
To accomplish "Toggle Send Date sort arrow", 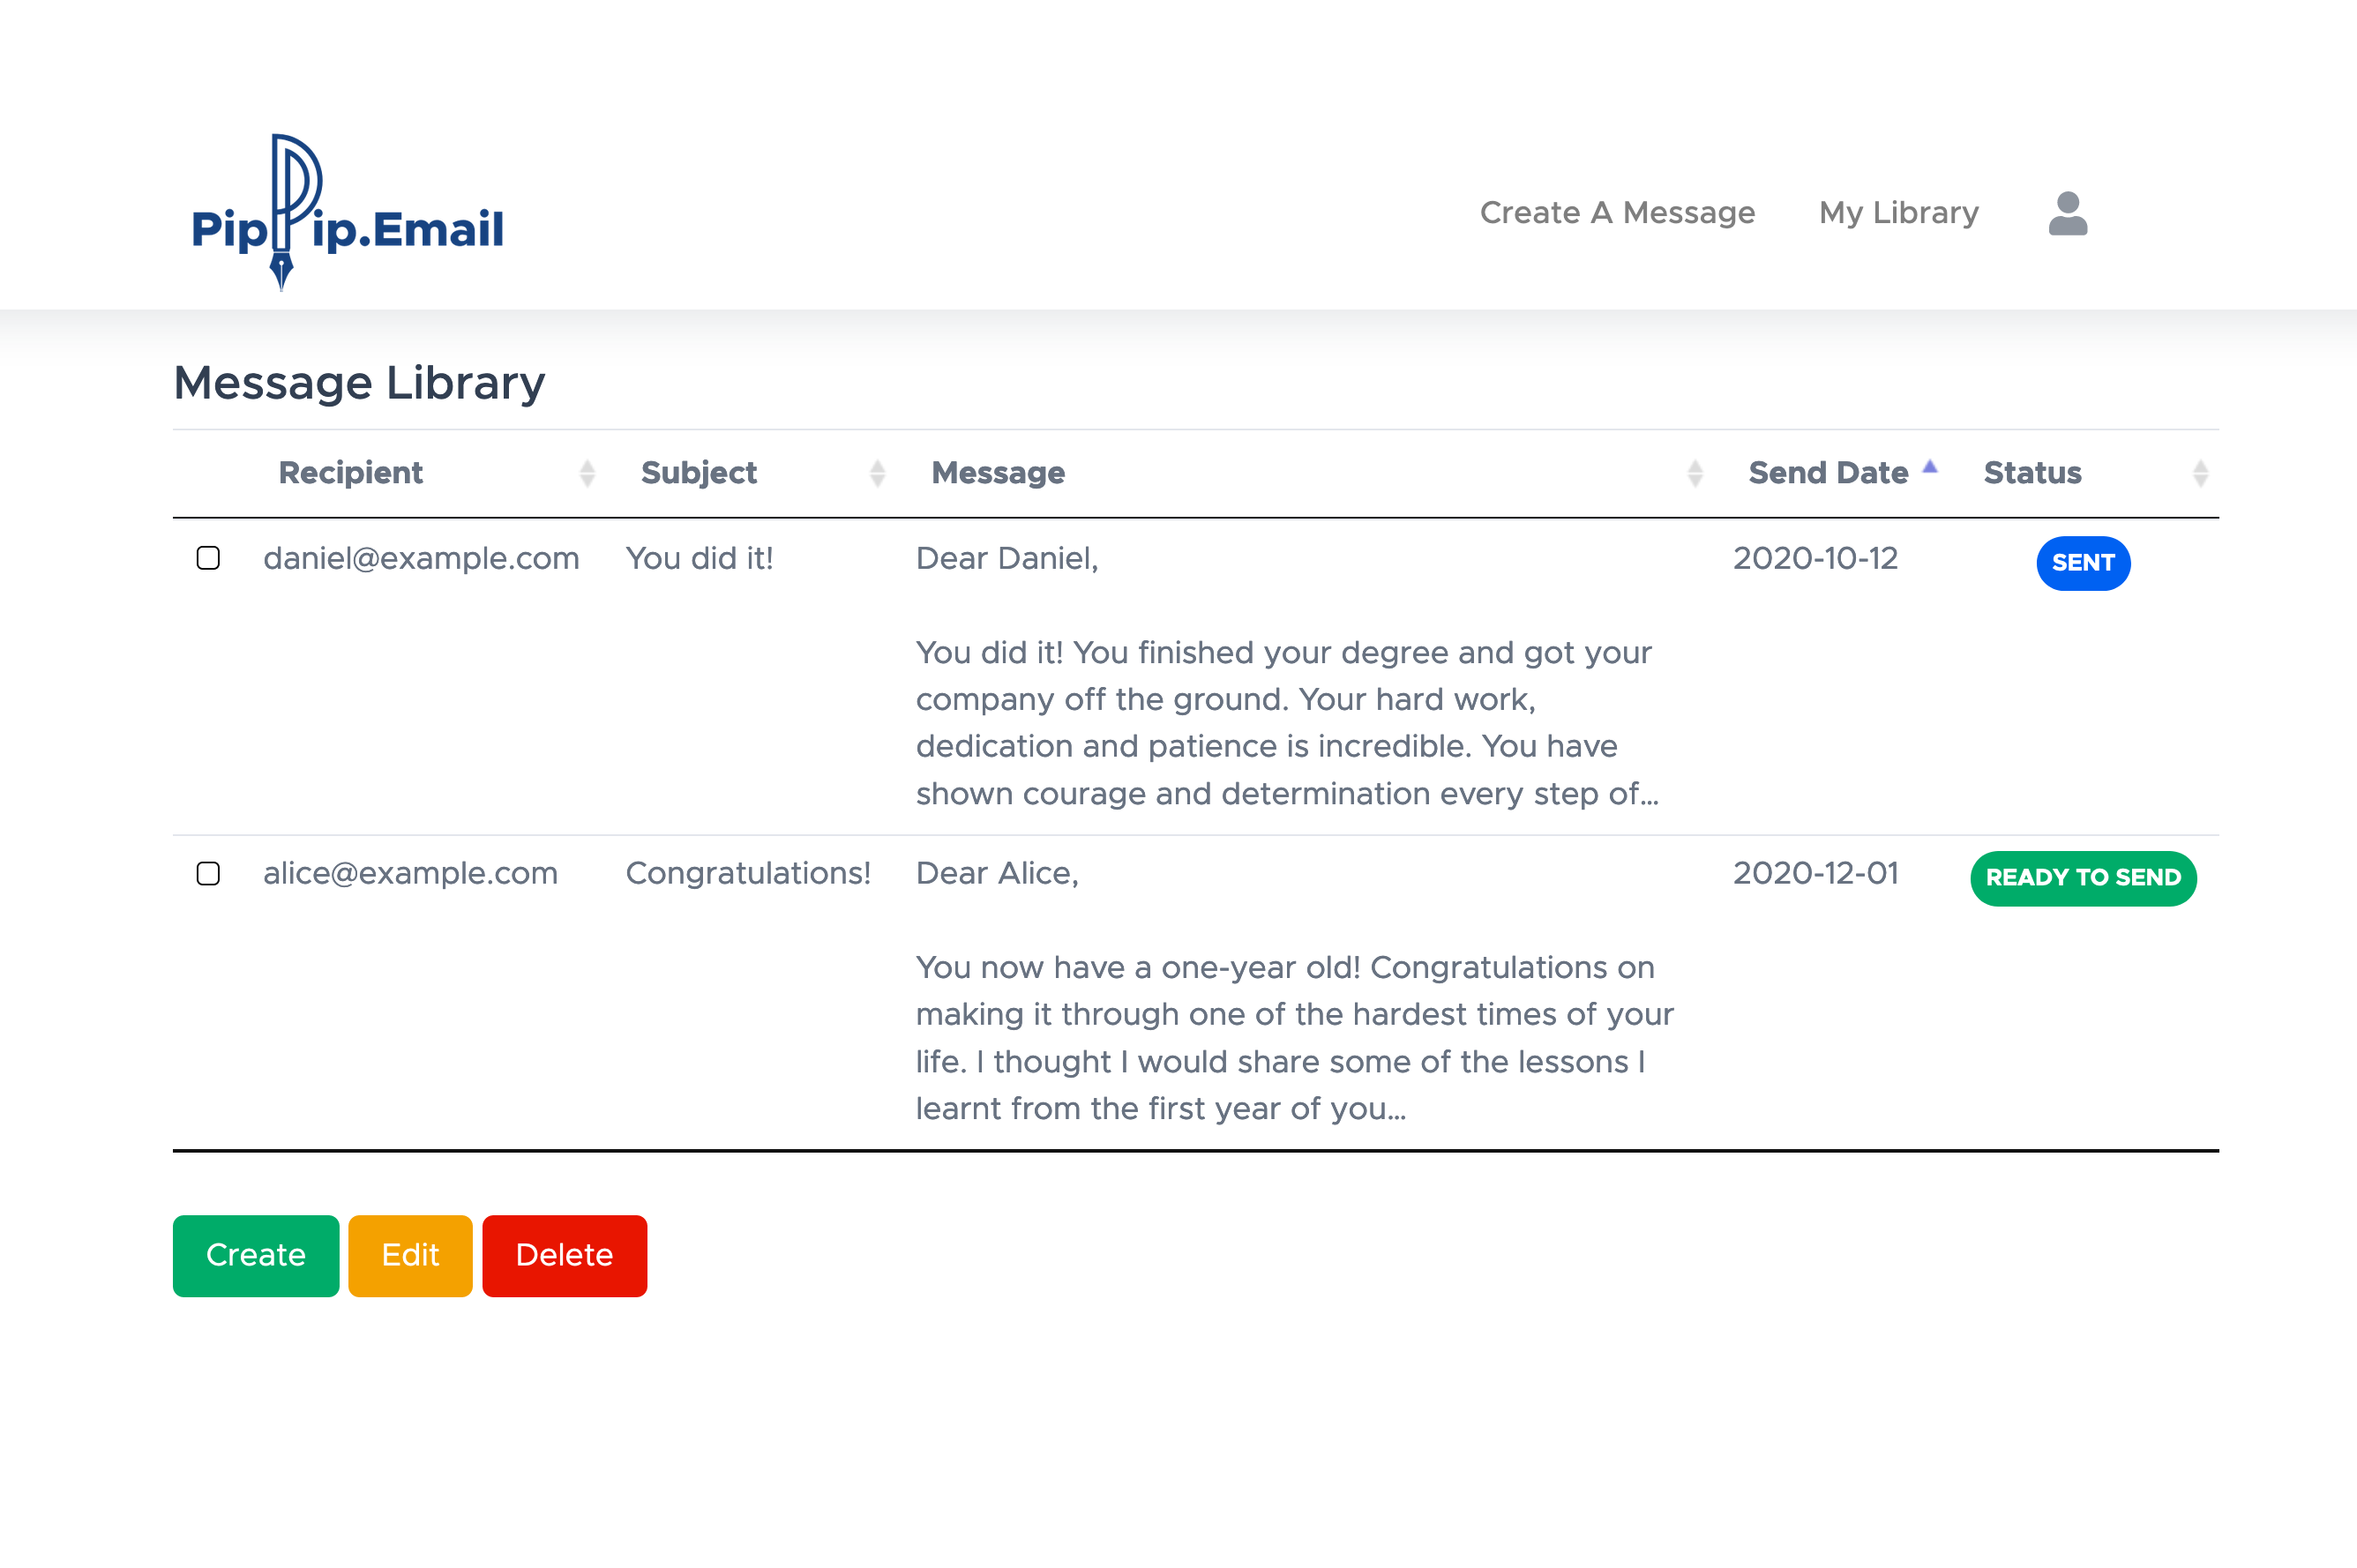I will [x=1929, y=466].
